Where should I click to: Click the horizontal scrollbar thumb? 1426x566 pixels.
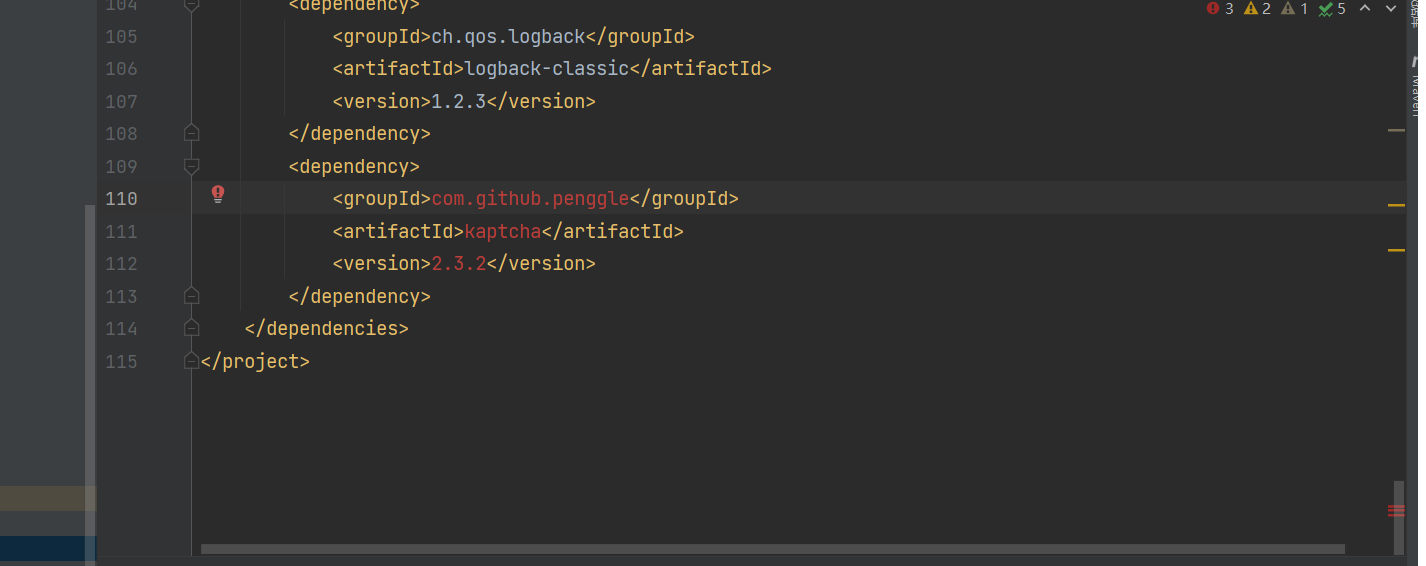pos(772,549)
